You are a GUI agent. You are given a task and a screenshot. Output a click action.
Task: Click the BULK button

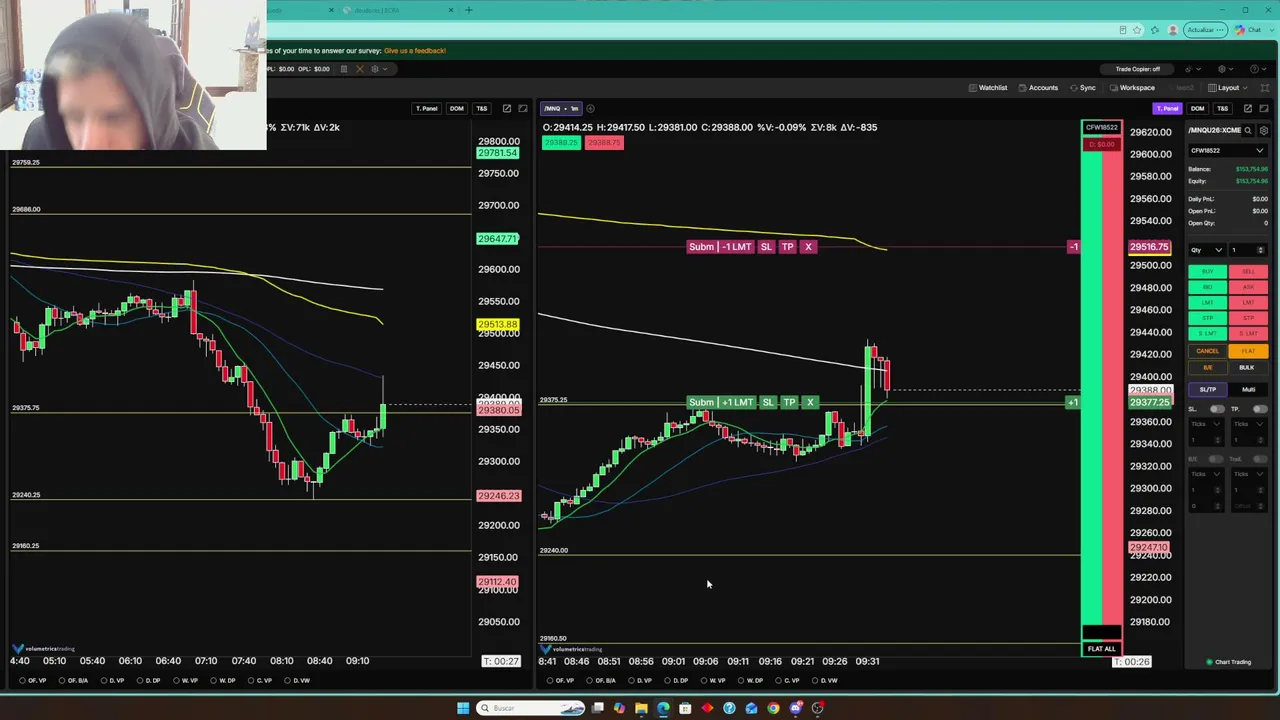[x=1248, y=367]
